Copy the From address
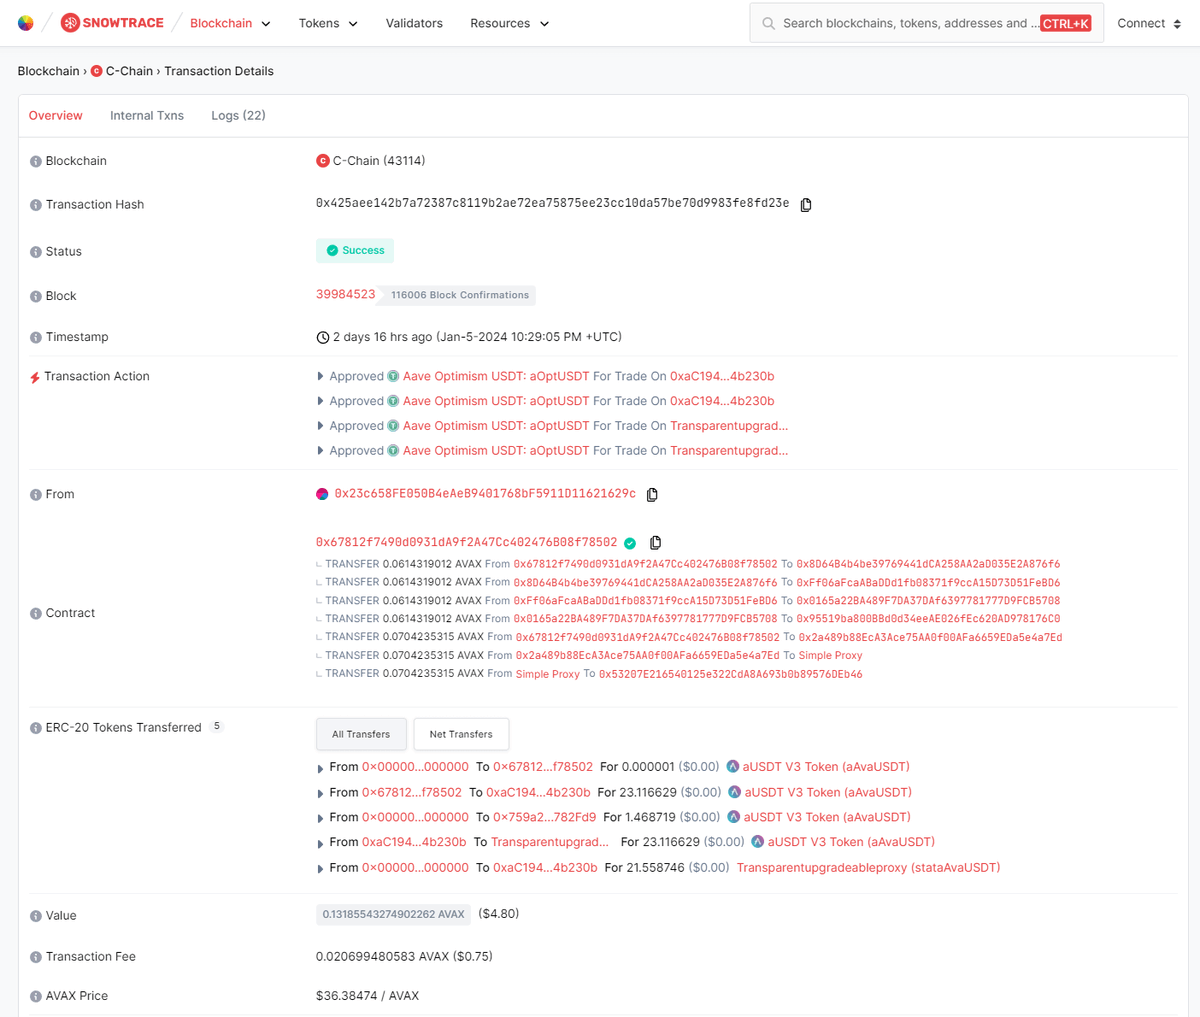This screenshot has width=1200, height=1017. coord(652,494)
